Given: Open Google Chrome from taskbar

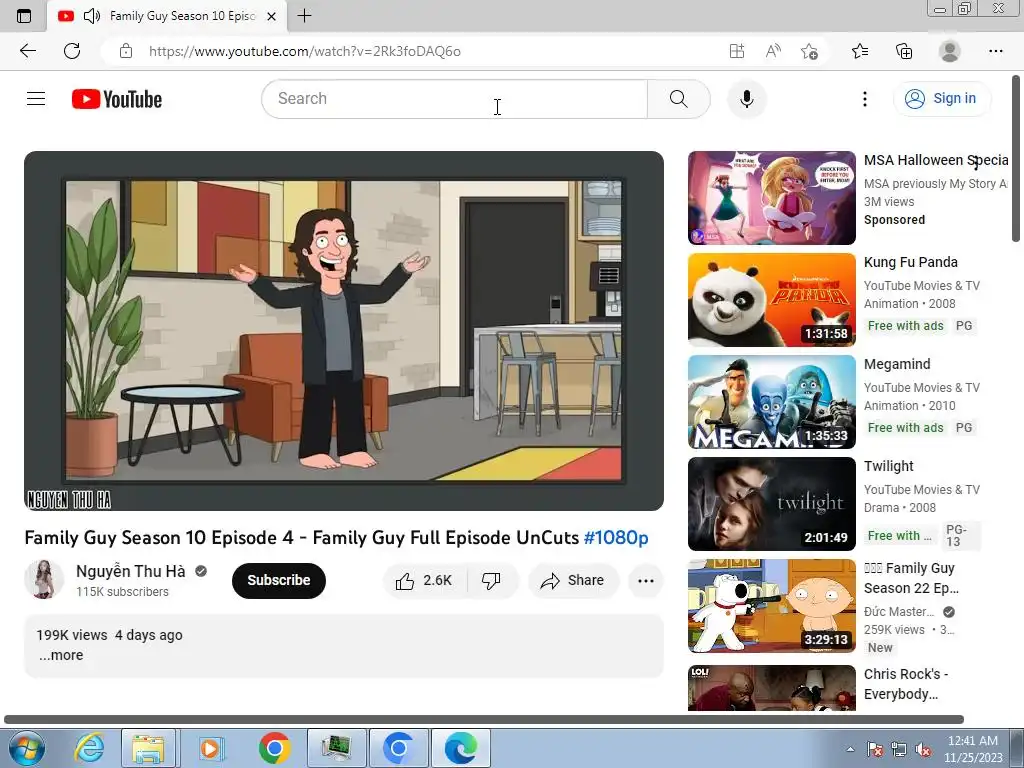Looking at the screenshot, I should 274,748.
